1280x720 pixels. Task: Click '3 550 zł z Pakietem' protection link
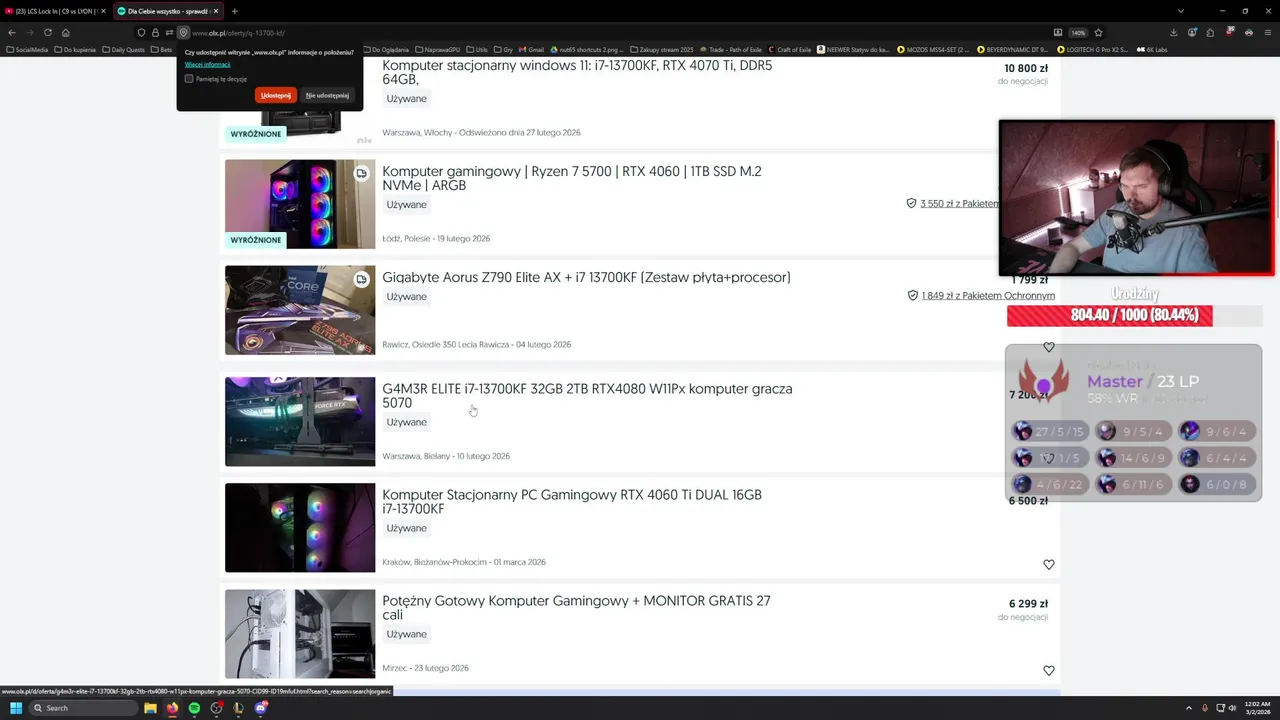coord(959,203)
